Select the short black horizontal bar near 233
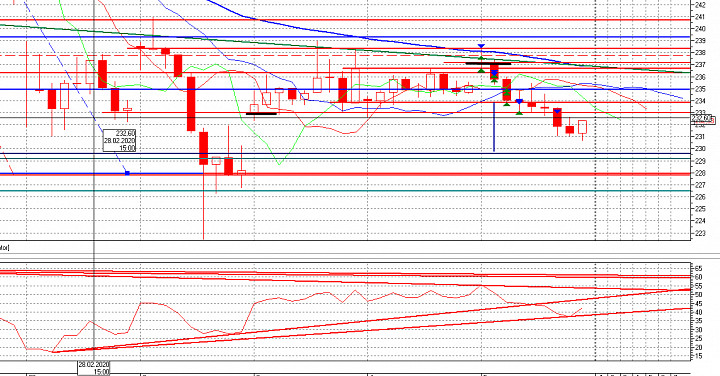The height and width of the screenshot is (376, 720). point(261,113)
